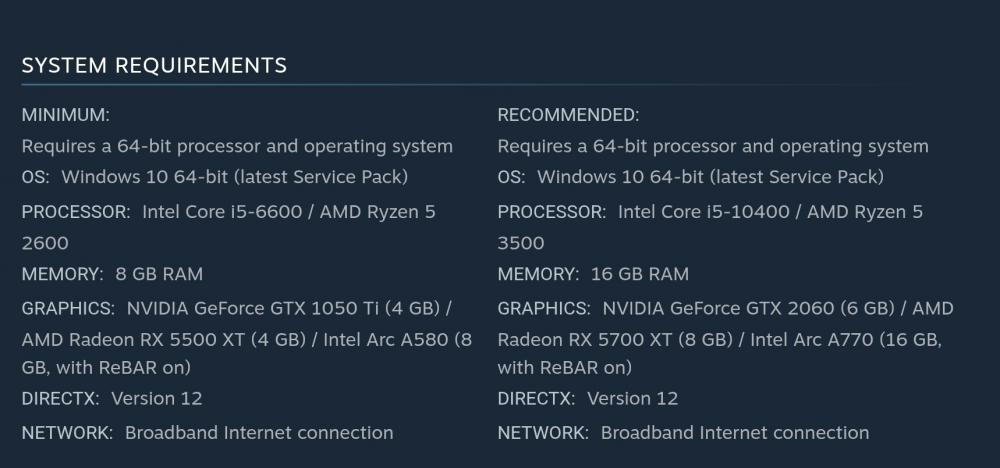Viewport: 1000px width, 468px height.
Task: Click the RECOMMENDED column label
Action: (568, 115)
